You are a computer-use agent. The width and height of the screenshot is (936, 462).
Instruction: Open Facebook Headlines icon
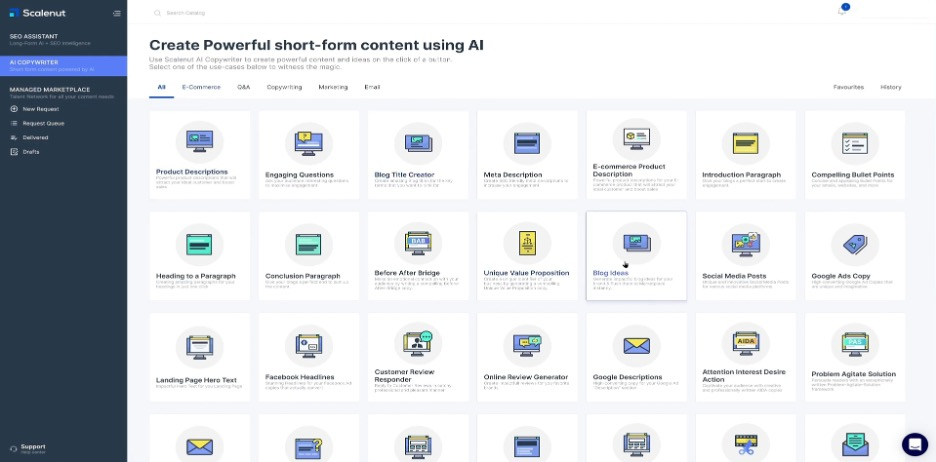click(309, 345)
